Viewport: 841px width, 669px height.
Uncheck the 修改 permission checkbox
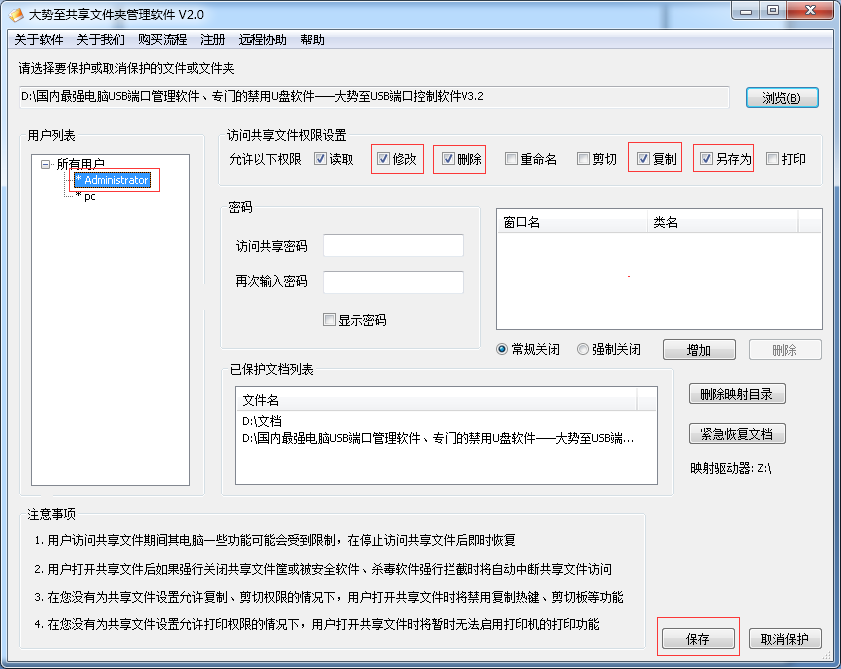(x=384, y=159)
